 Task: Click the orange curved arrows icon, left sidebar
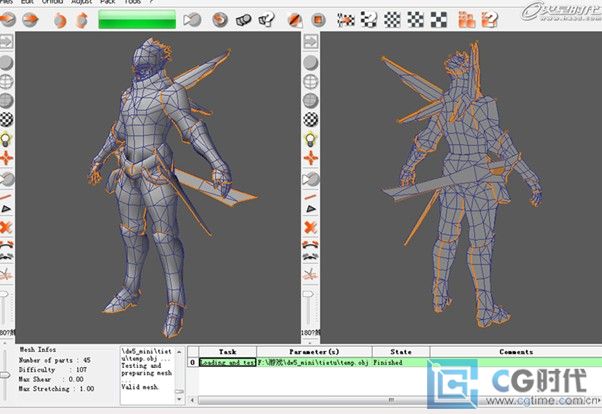pos(7,245)
